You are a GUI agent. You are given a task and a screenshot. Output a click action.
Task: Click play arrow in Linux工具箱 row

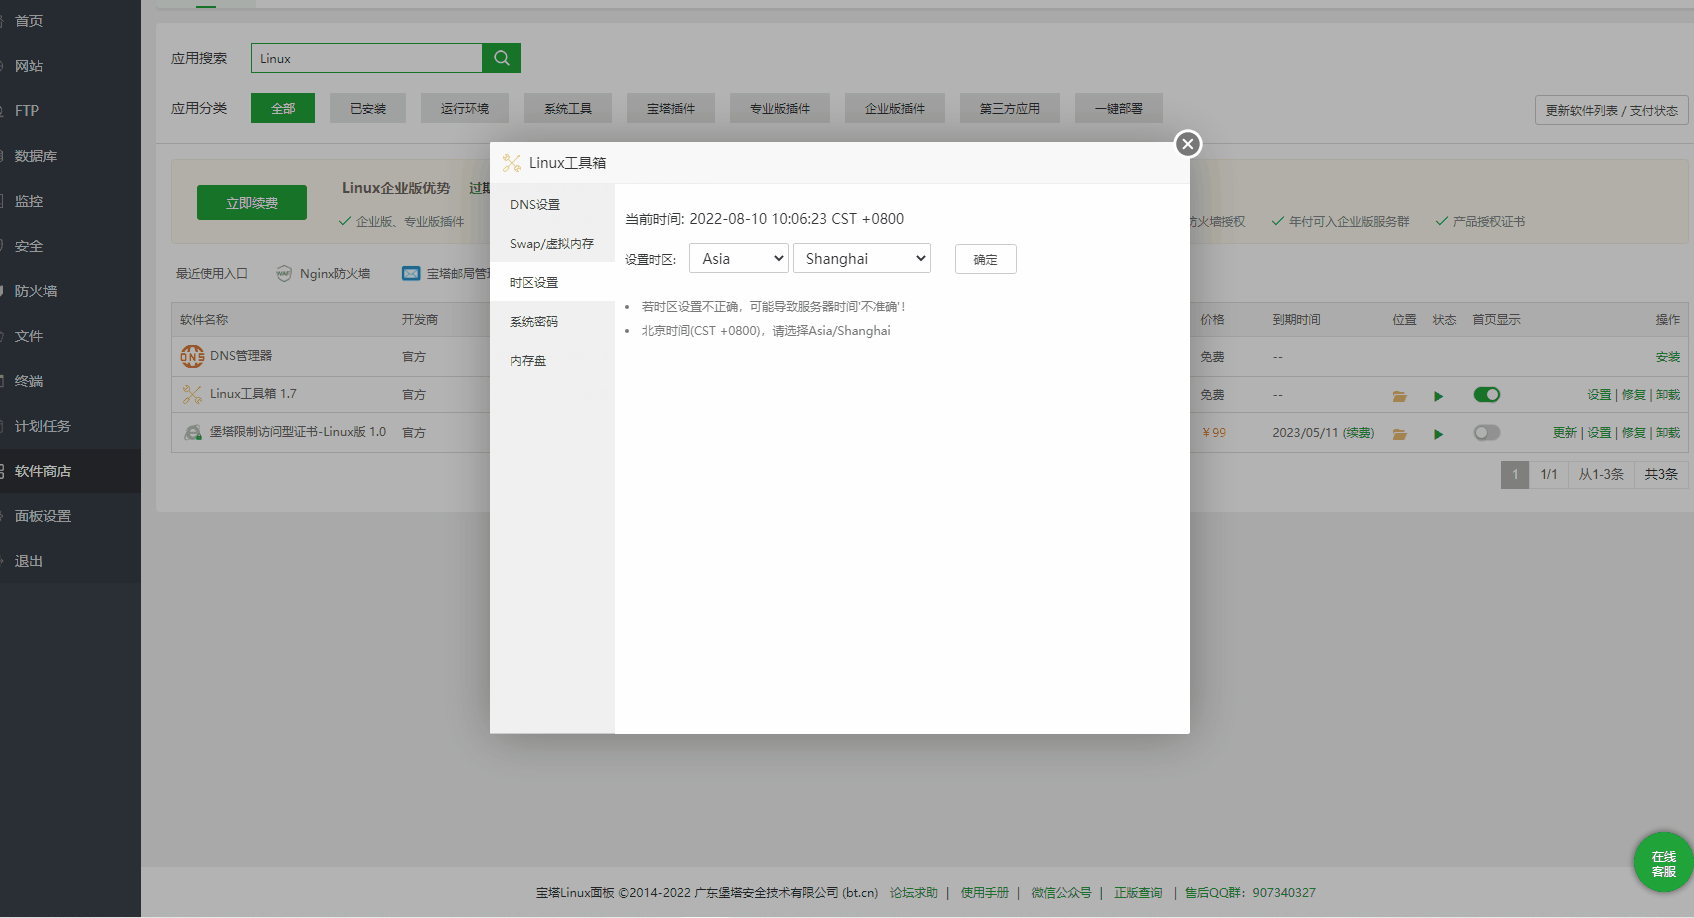(1438, 396)
